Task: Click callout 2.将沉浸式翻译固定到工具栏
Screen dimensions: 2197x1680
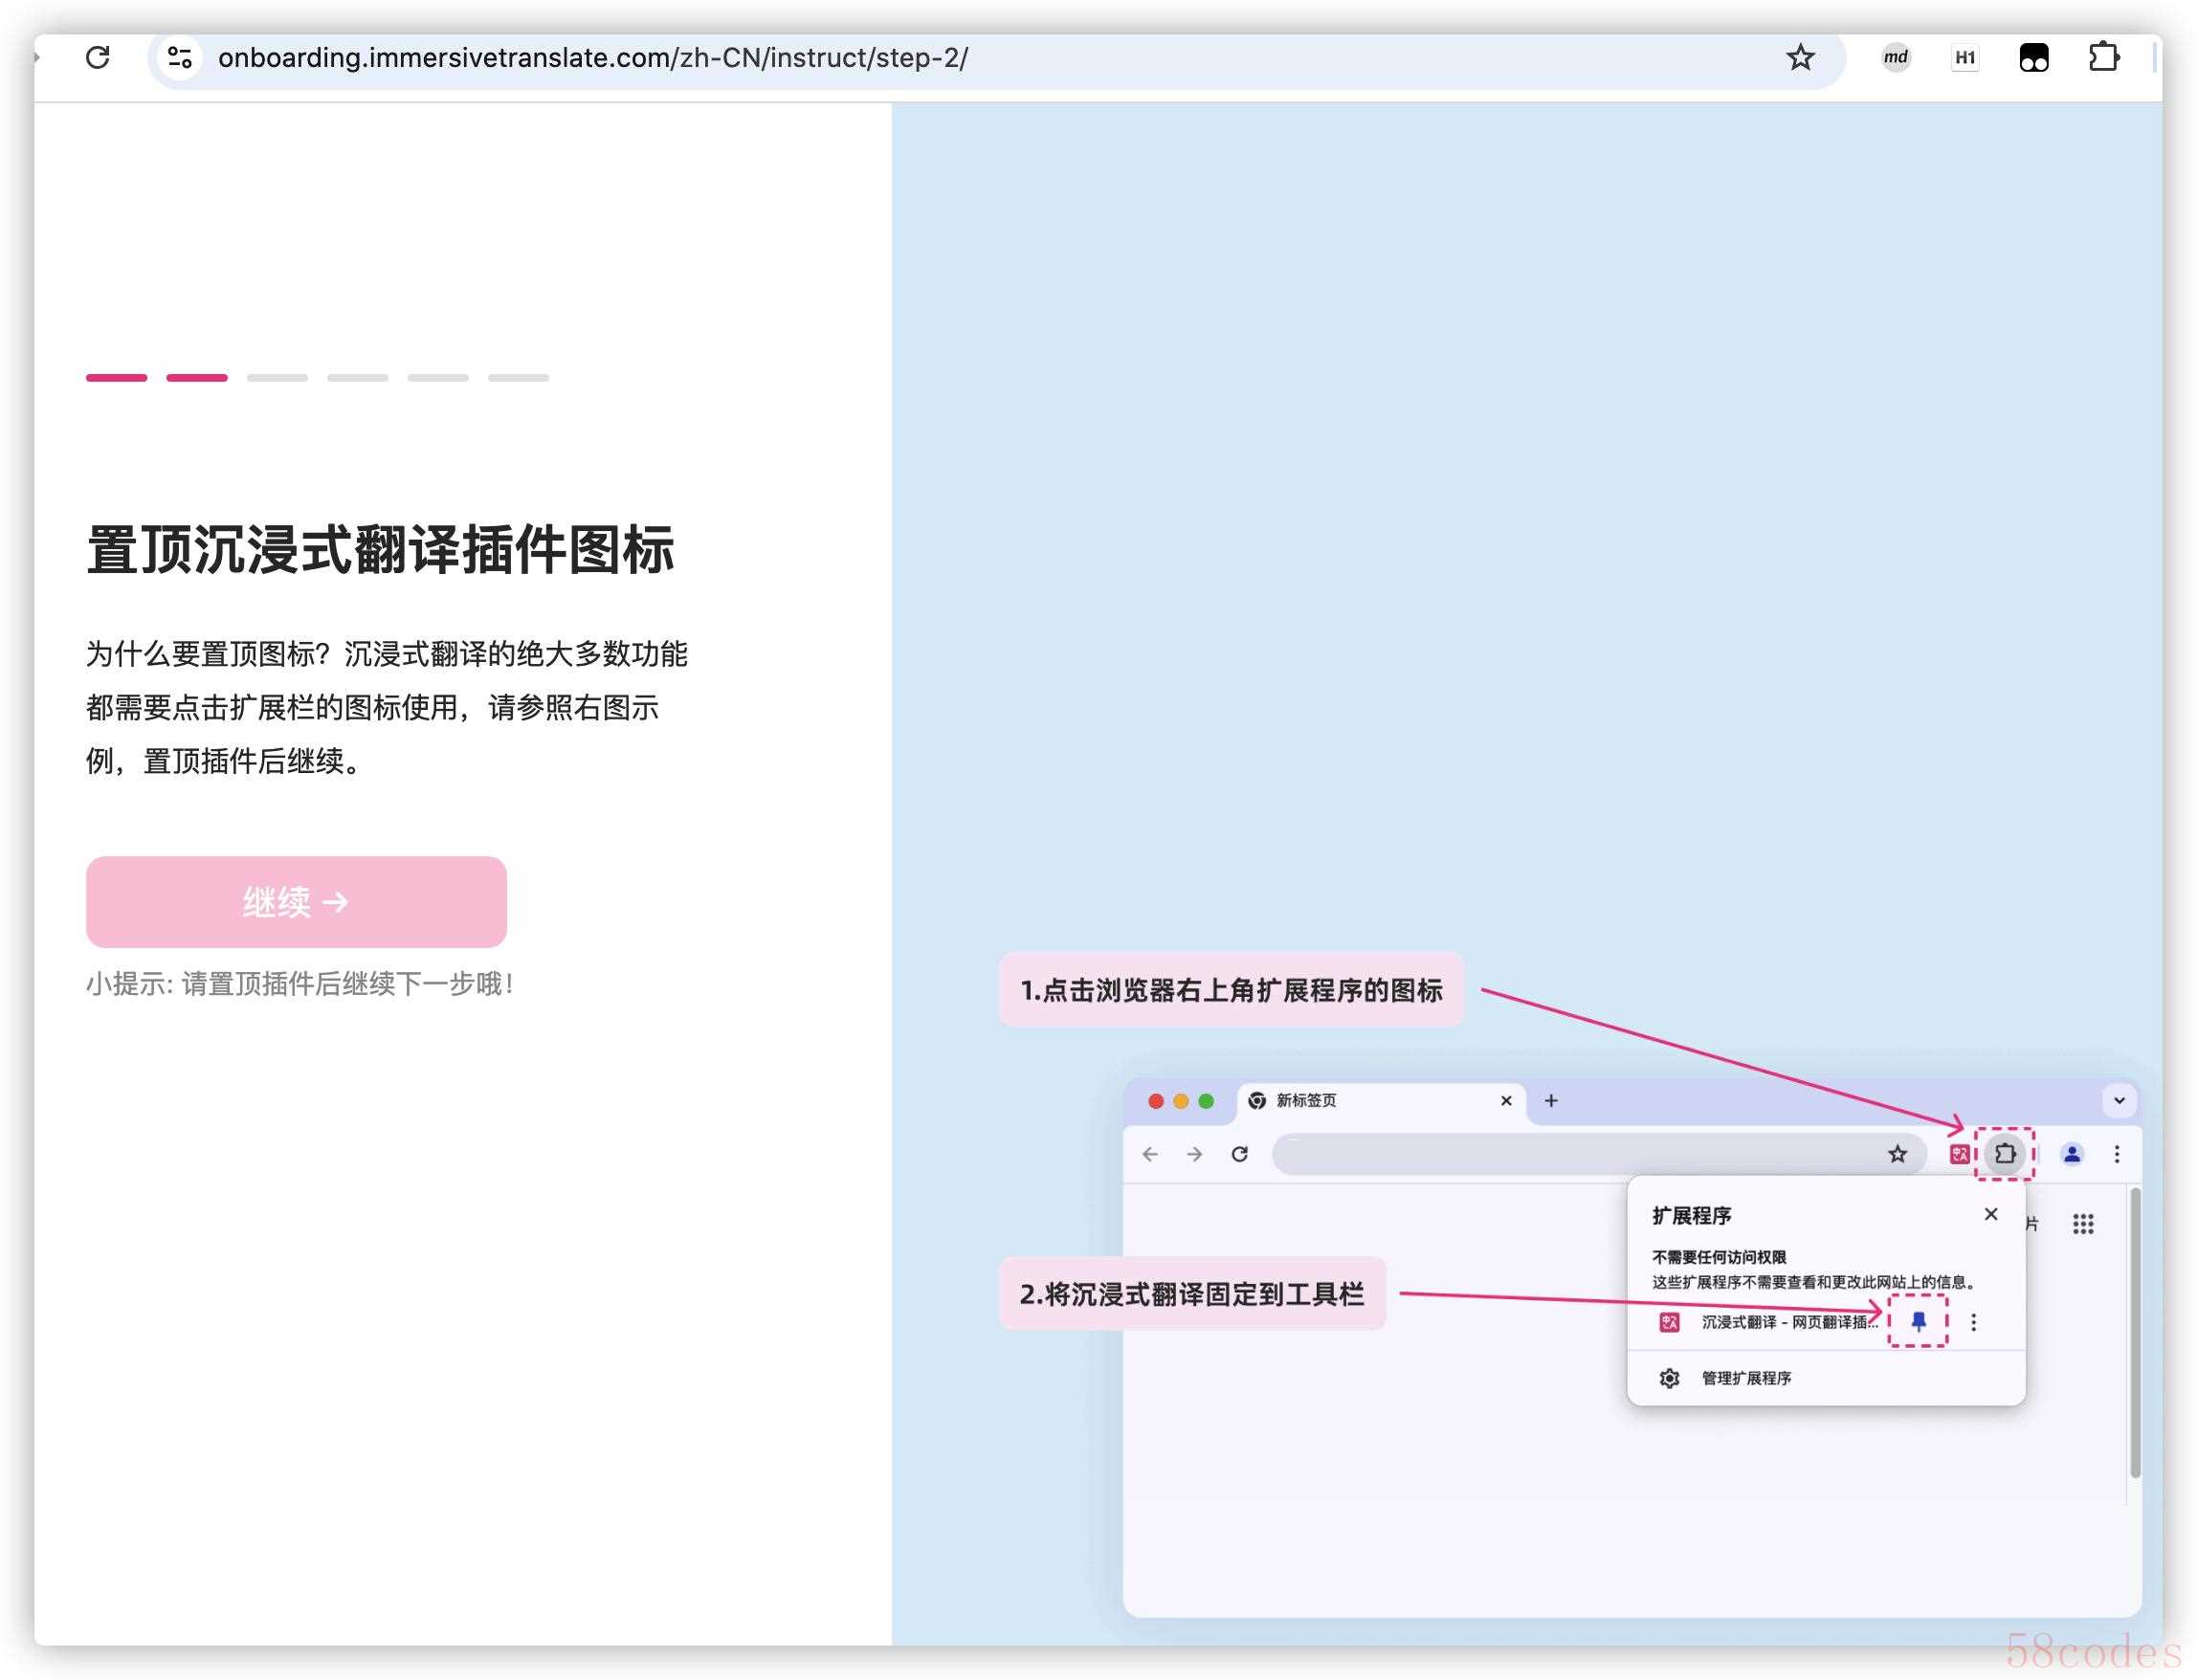Action: (x=1192, y=1293)
